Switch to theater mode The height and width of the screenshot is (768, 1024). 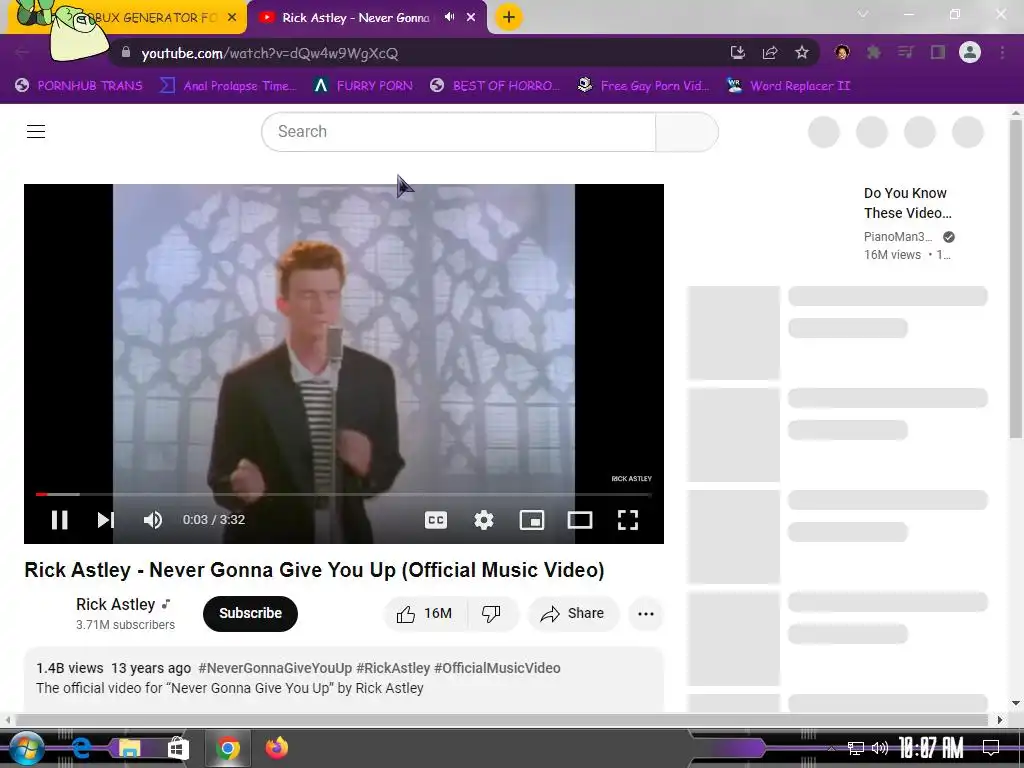580,520
